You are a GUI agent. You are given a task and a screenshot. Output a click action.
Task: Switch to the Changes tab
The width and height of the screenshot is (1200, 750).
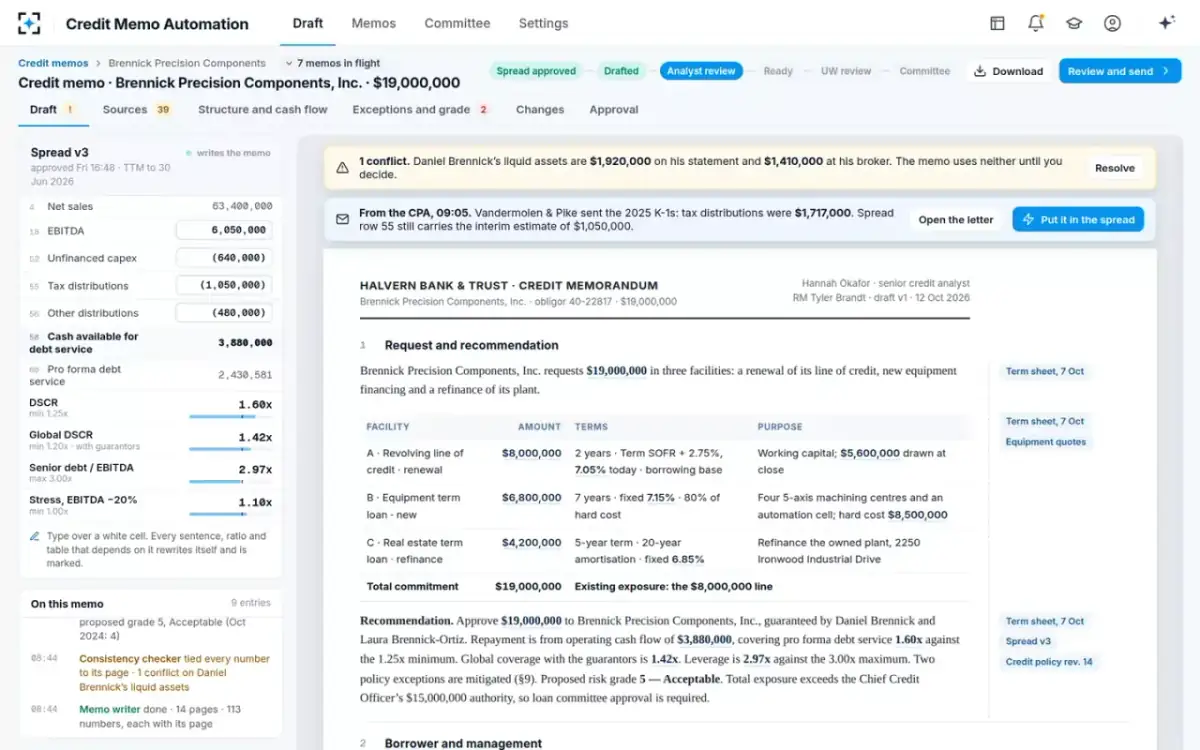[540, 110]
